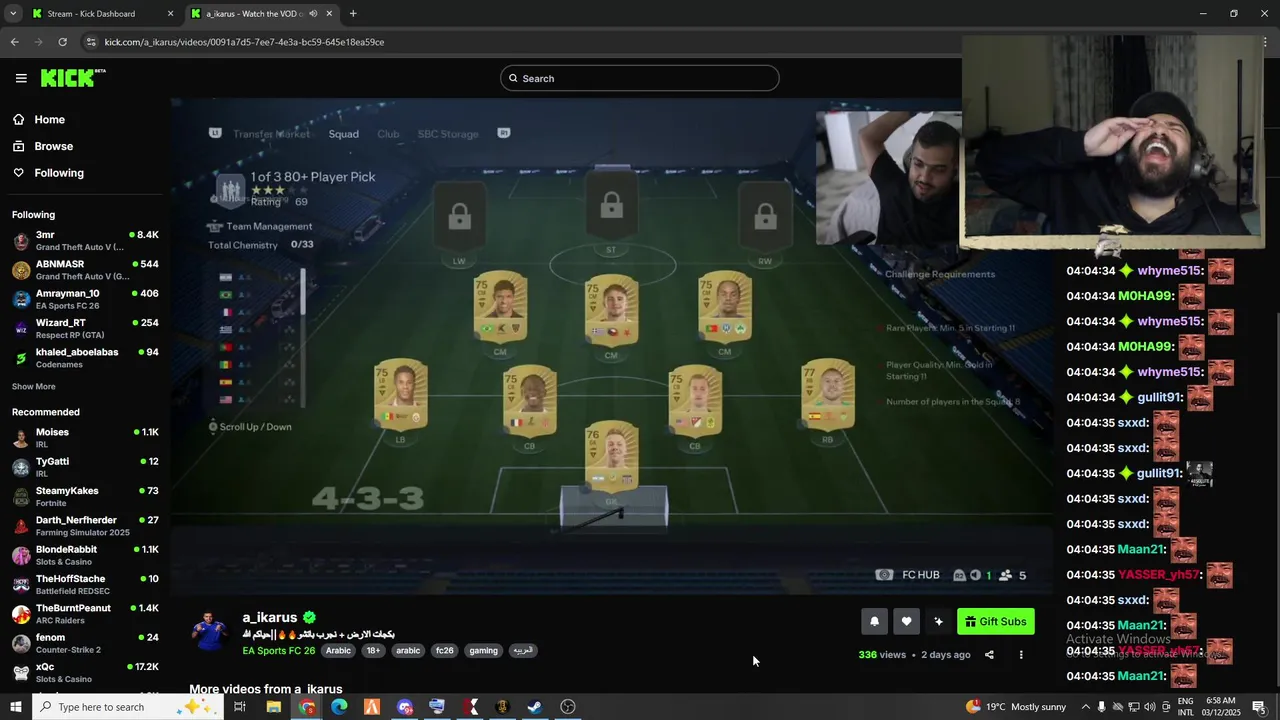Switch keyboard language ENG INTL
Viewport: 1280px width, 720px height.
pos(1185,707)
